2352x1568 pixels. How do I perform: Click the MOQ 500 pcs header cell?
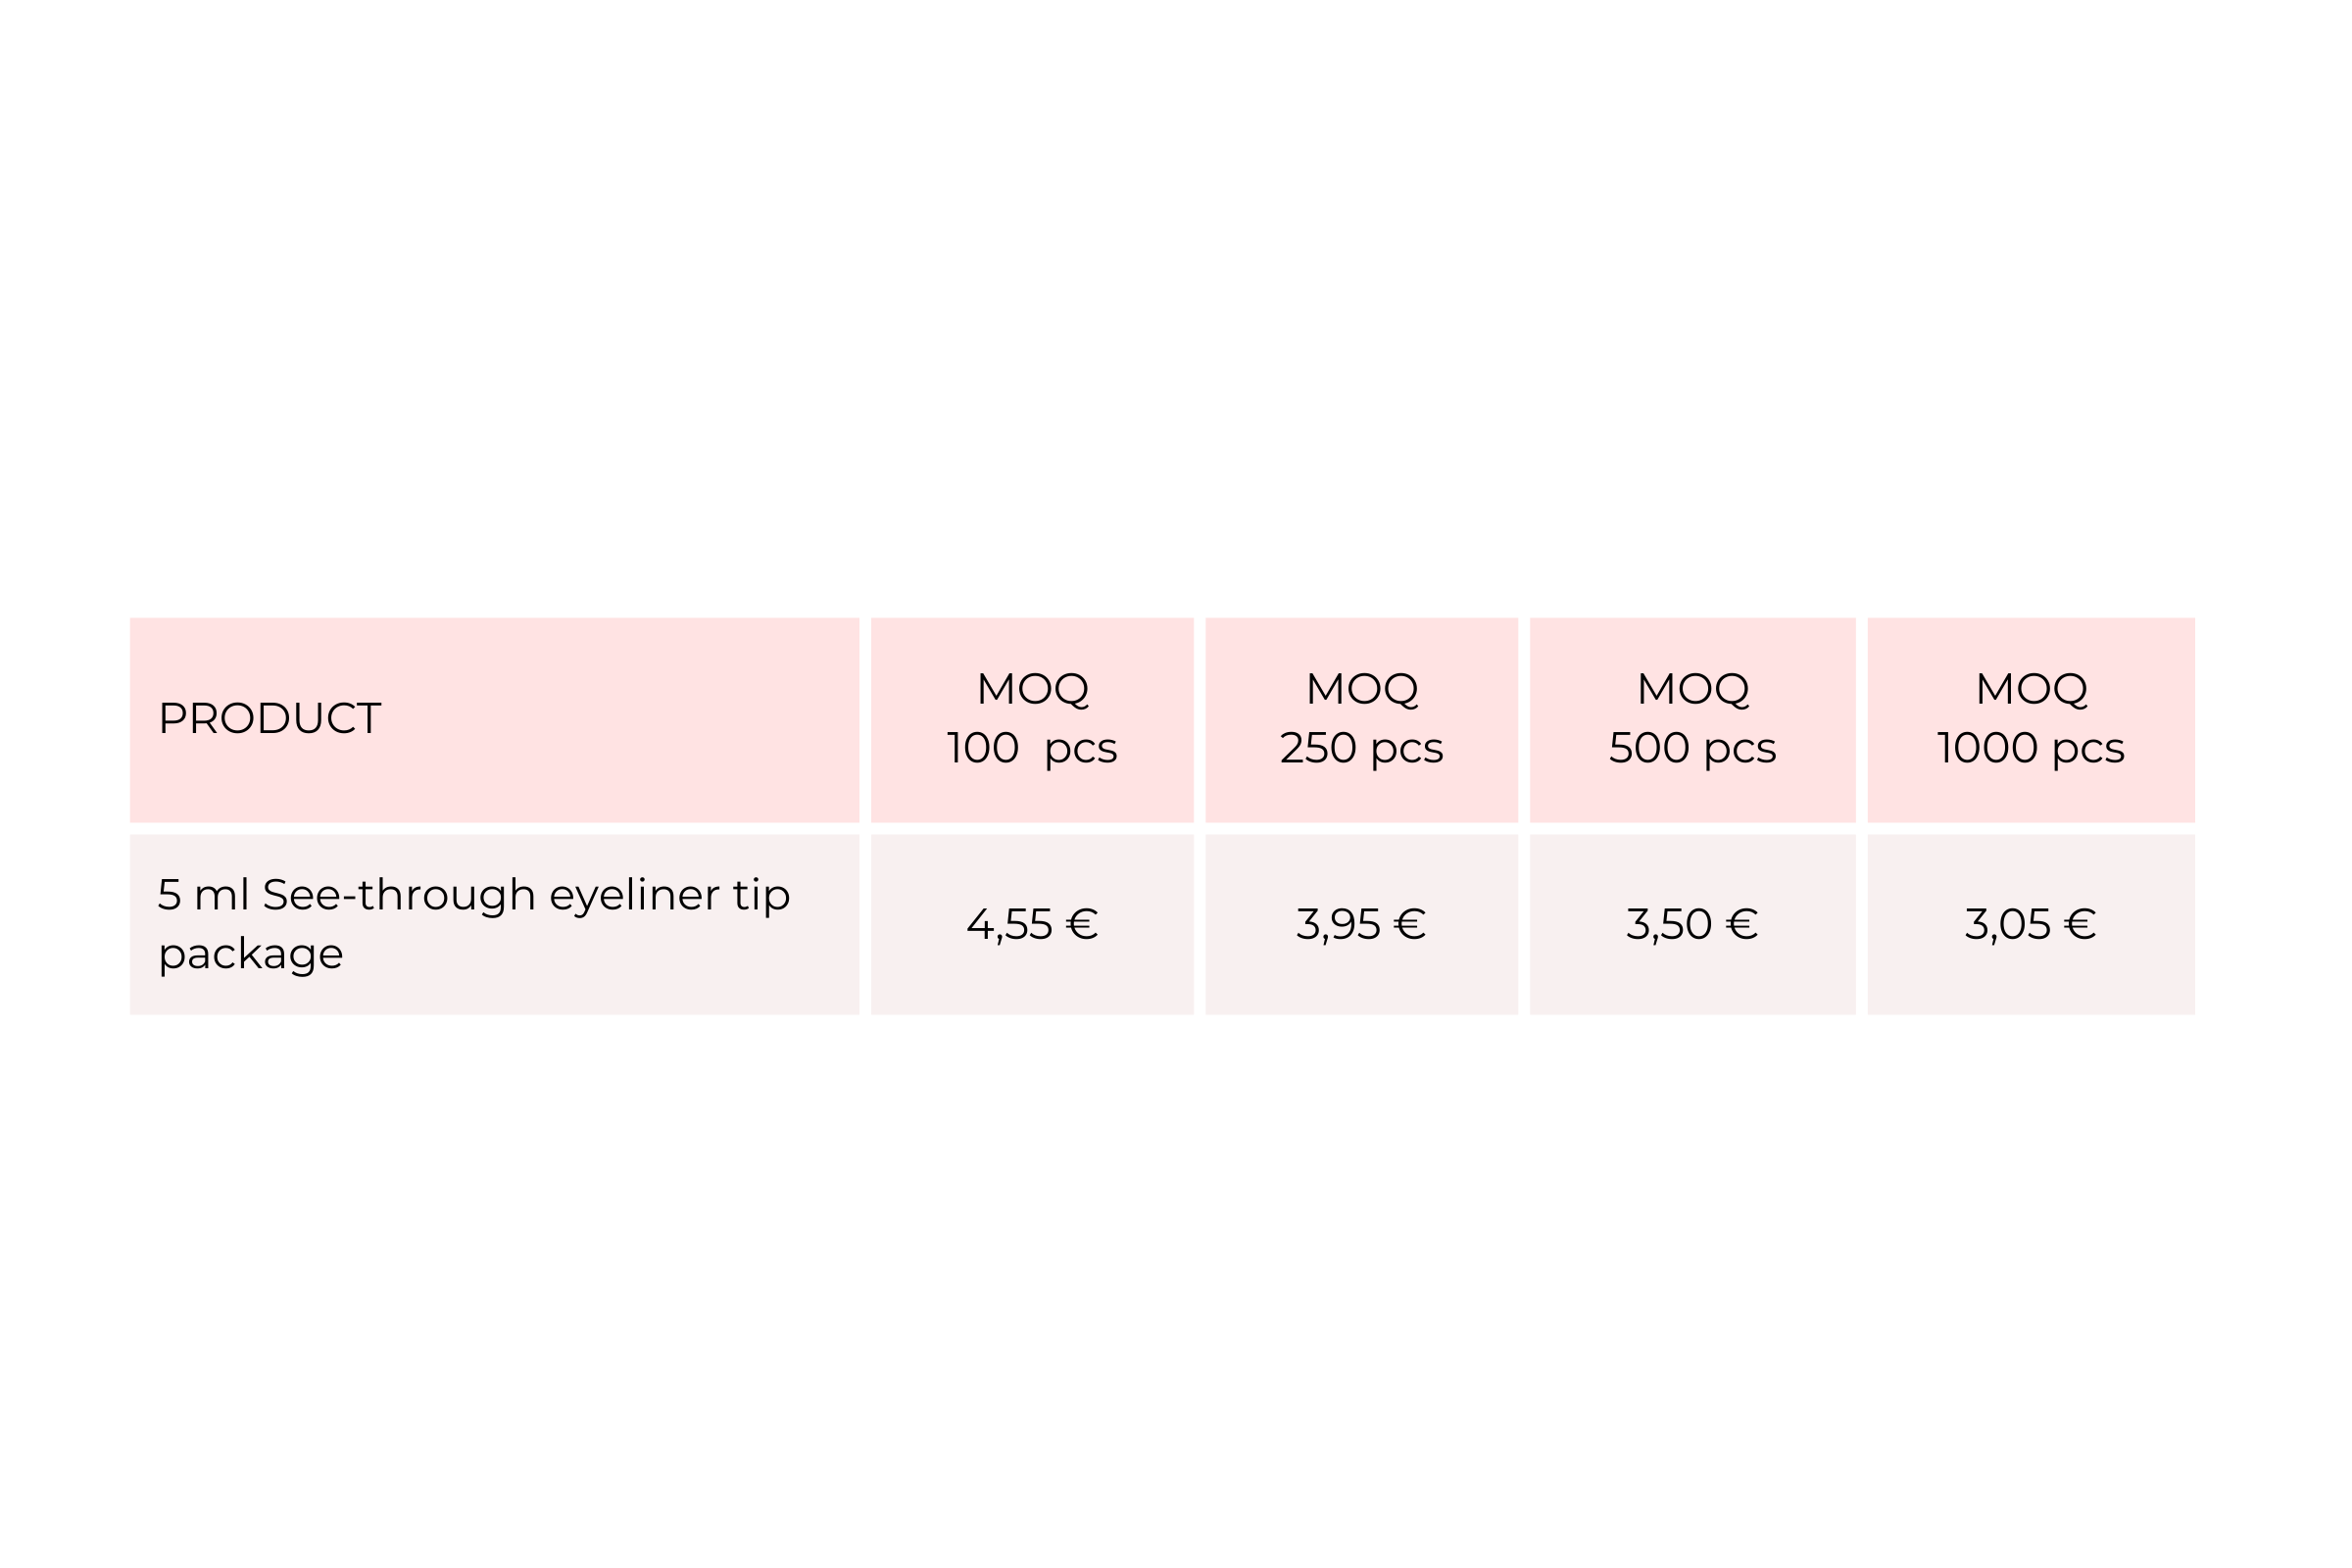(x=1692, y=720)
